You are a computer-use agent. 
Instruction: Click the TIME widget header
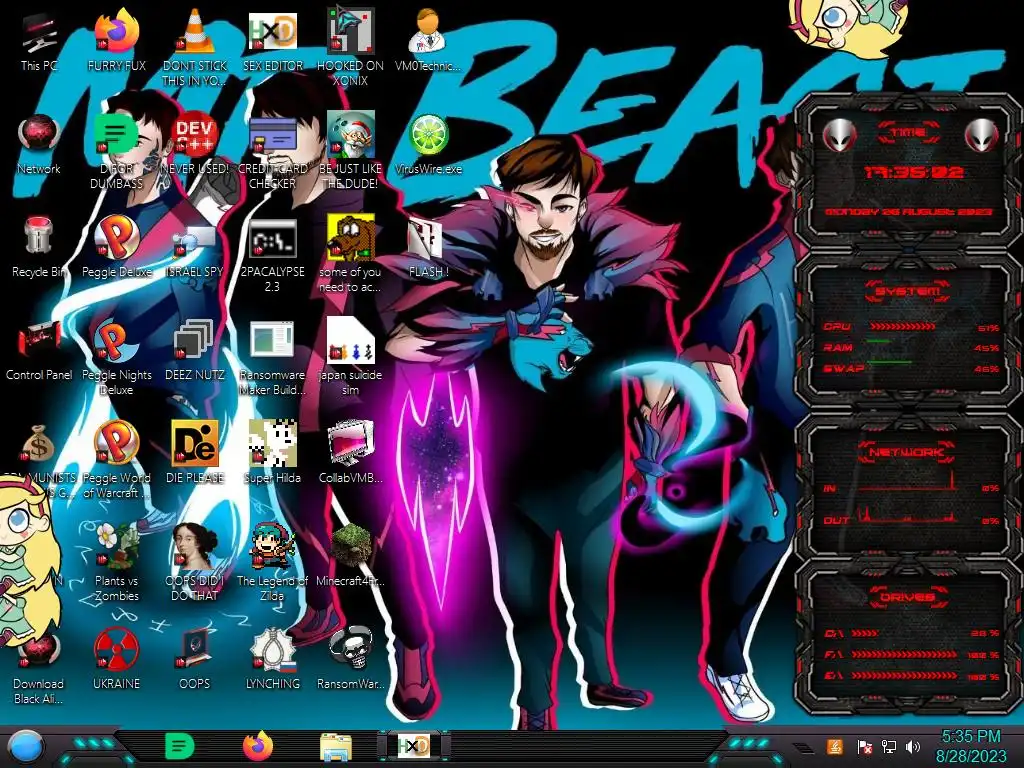pos(908,133)
